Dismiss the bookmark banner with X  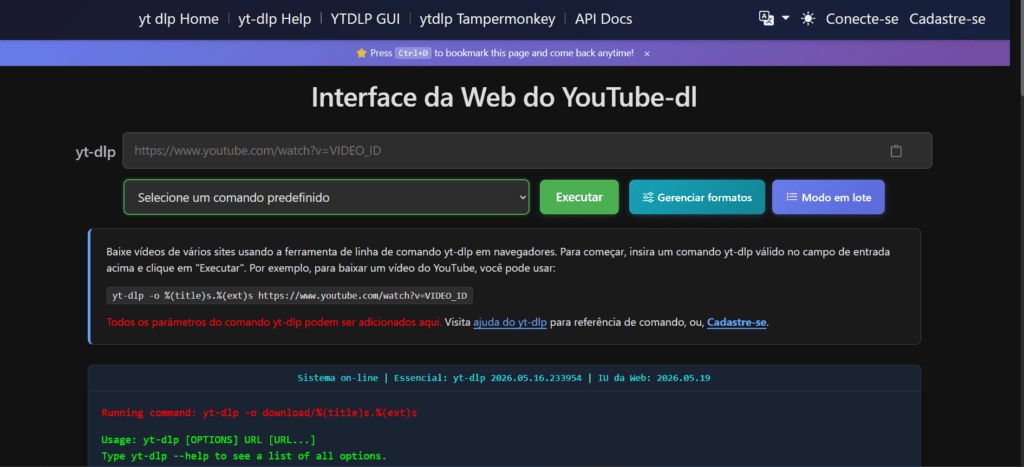pos(647,54)
